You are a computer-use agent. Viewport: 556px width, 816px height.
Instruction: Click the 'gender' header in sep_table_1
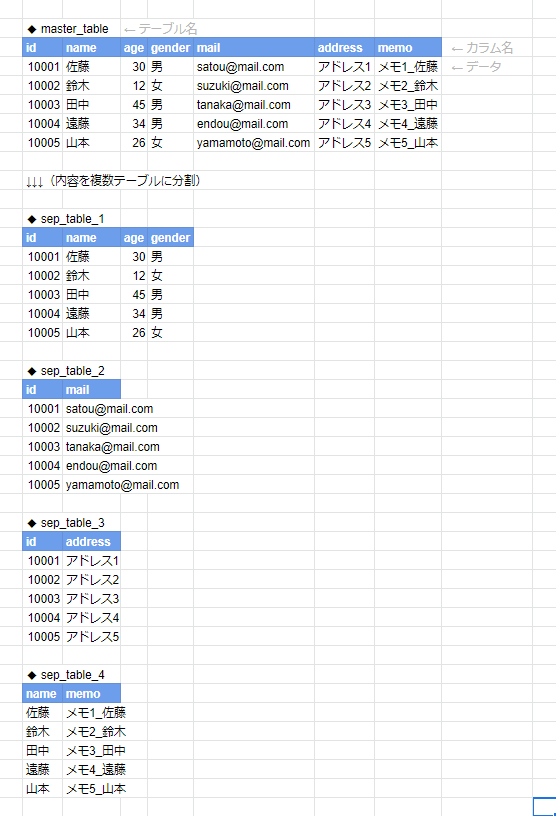[171, 238]
